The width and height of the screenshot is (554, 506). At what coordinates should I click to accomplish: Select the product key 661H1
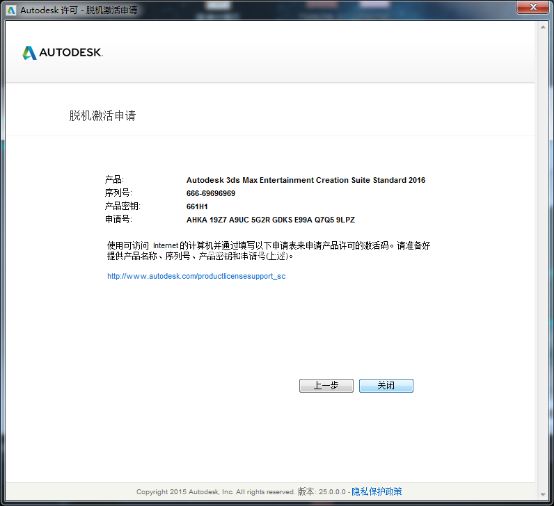coord(197,206)
